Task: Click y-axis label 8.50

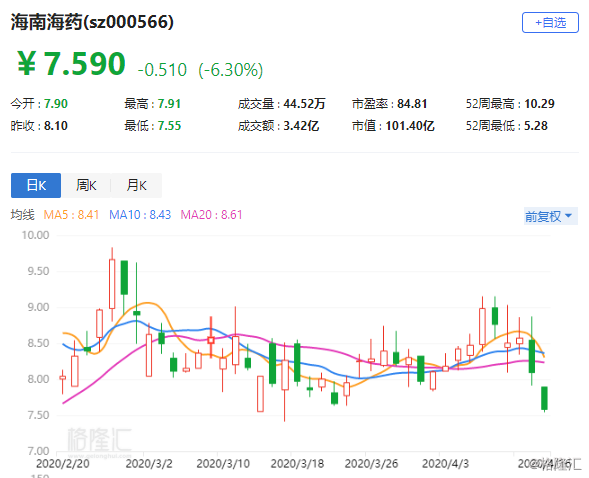Action: click(38, 343)
